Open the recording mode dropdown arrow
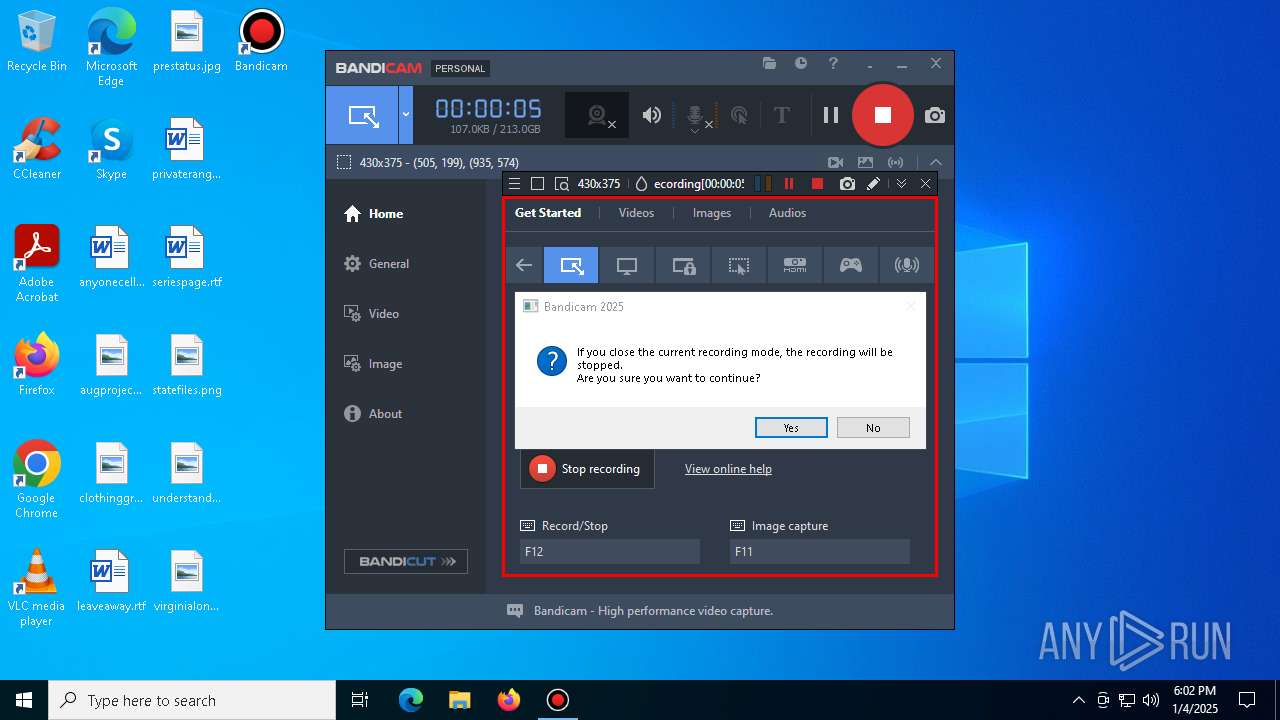 406,115
